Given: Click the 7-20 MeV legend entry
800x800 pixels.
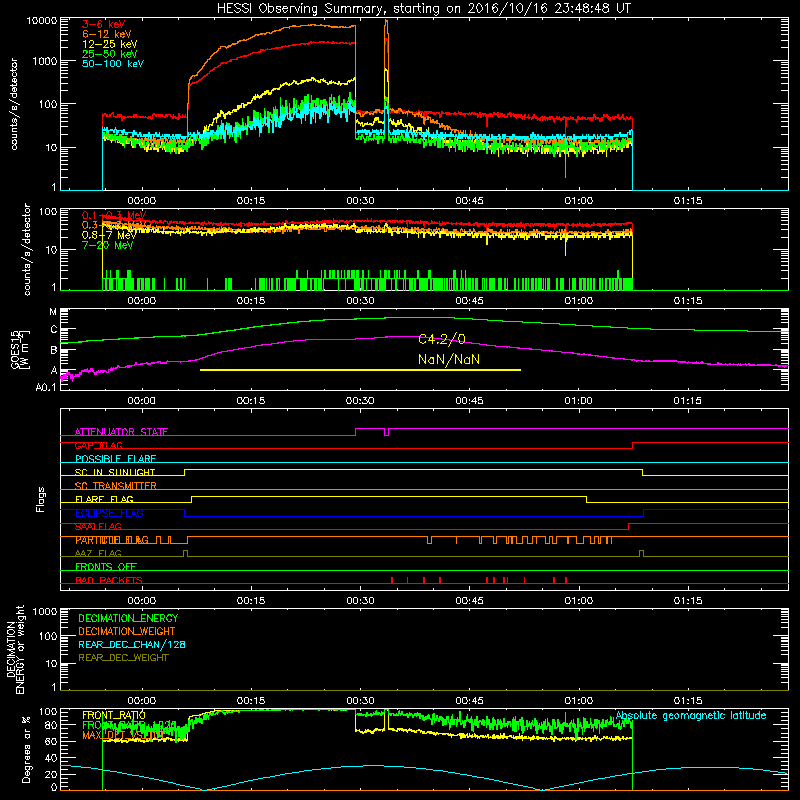Looking at the screenshot, I should coord(107,245).
